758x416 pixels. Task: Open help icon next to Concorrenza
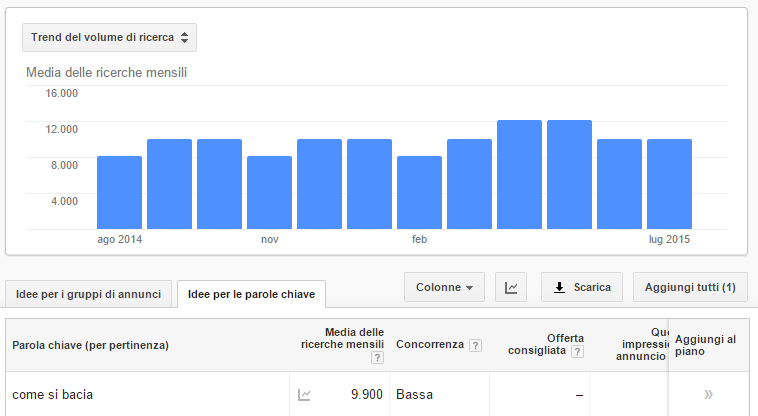click(475, 345)
